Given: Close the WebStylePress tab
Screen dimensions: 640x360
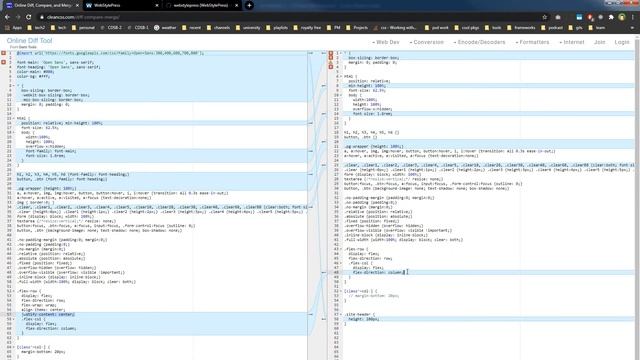Looking at the screenshot, I should pos(157,5).
